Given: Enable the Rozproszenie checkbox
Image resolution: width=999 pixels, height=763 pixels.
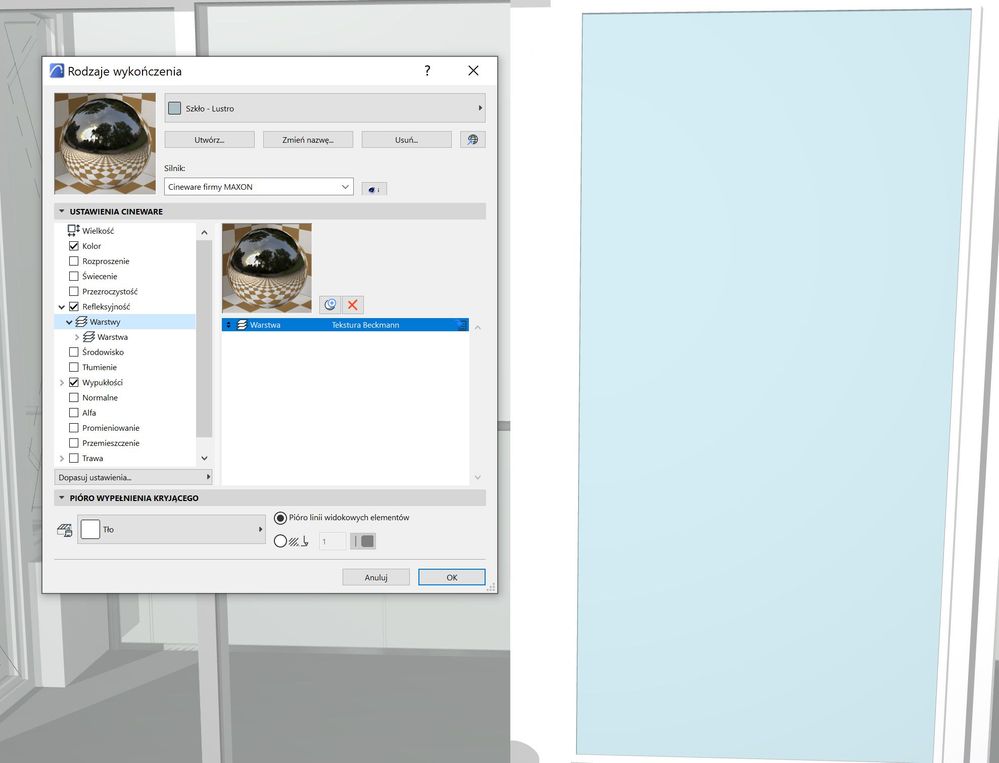Looking at the screenshot, I should click(74, 261).
